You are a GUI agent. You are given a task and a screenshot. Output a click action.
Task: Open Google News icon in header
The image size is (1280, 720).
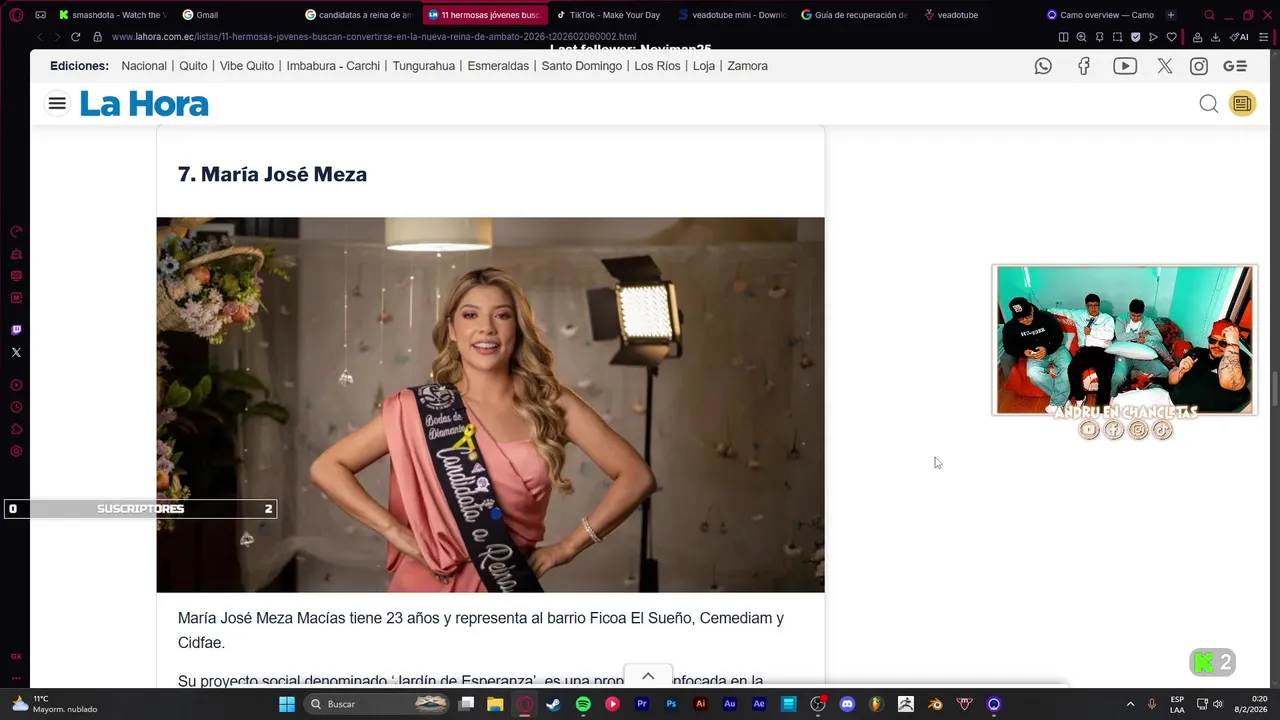tap(1235, 66)
